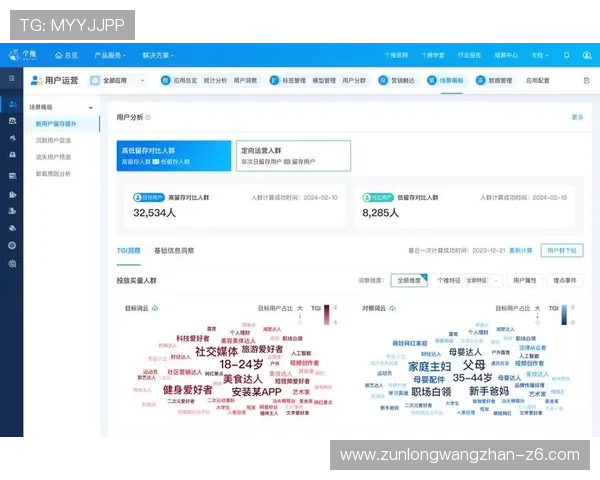Click the 应用总览 icon in the toolbar
Screen dimensions: 600x480
(166, 80)
